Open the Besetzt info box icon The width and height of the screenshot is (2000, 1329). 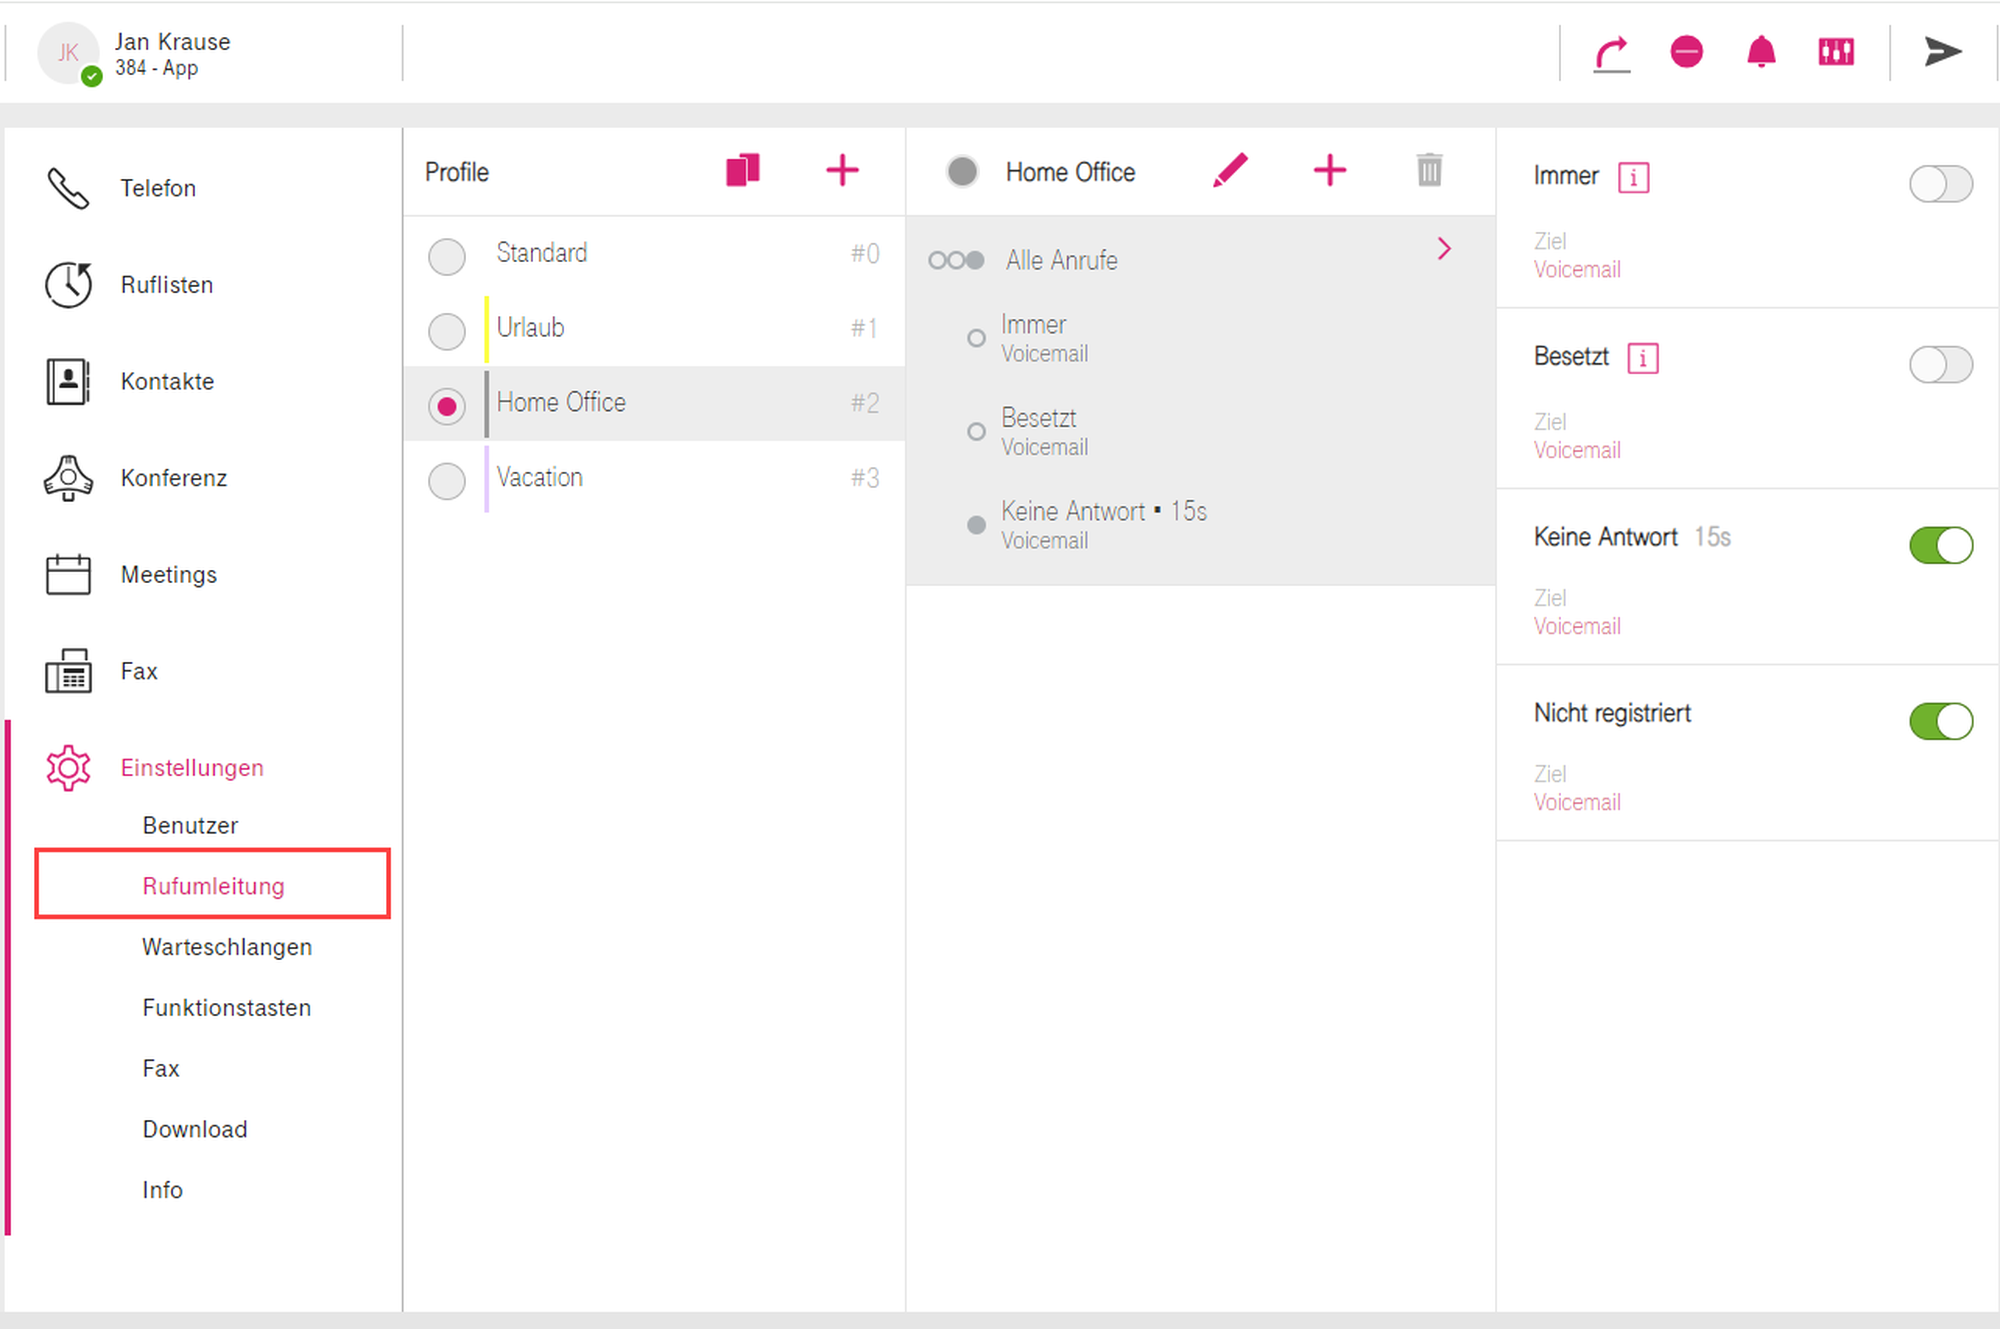click(1642, 358)
